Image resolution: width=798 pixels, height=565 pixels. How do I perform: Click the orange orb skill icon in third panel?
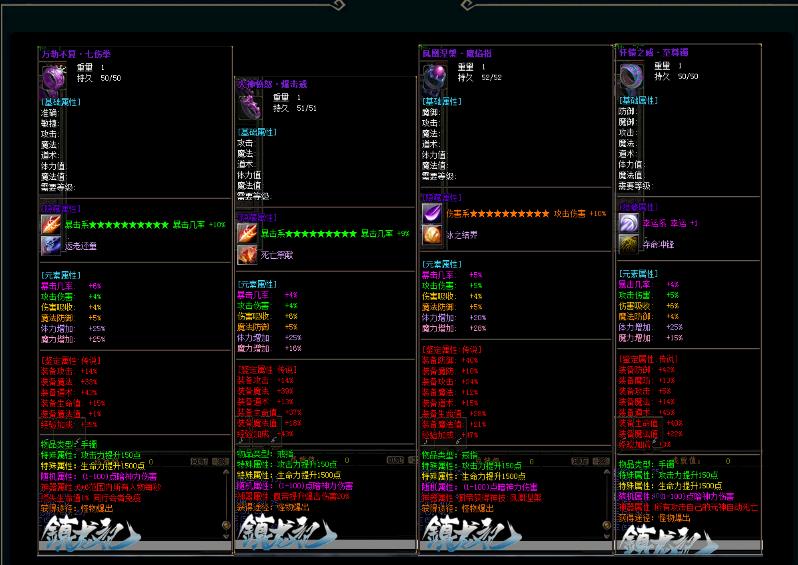coord(432,235)
